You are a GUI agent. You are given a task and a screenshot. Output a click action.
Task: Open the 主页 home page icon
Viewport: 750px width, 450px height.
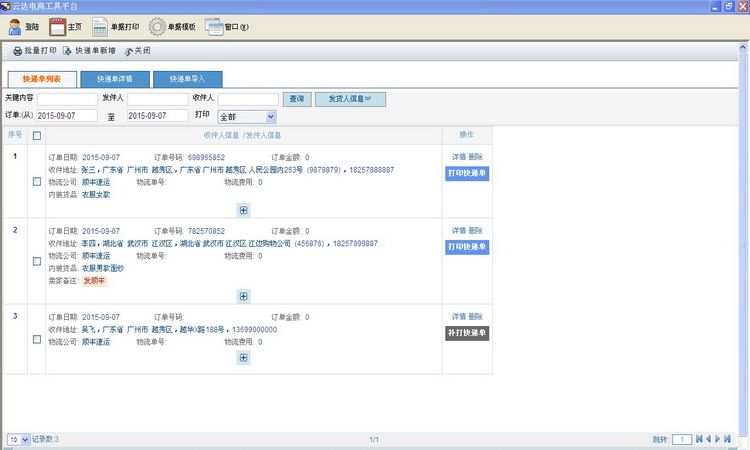57,27
